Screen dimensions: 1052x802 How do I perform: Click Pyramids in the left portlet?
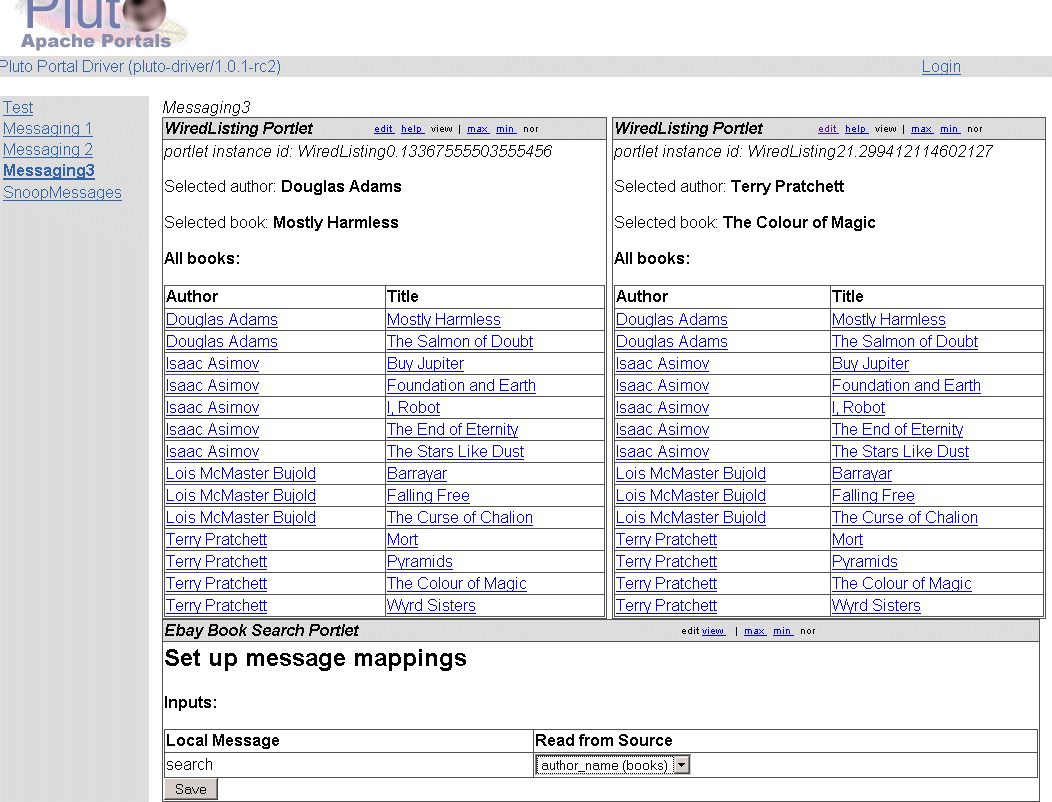420,562
